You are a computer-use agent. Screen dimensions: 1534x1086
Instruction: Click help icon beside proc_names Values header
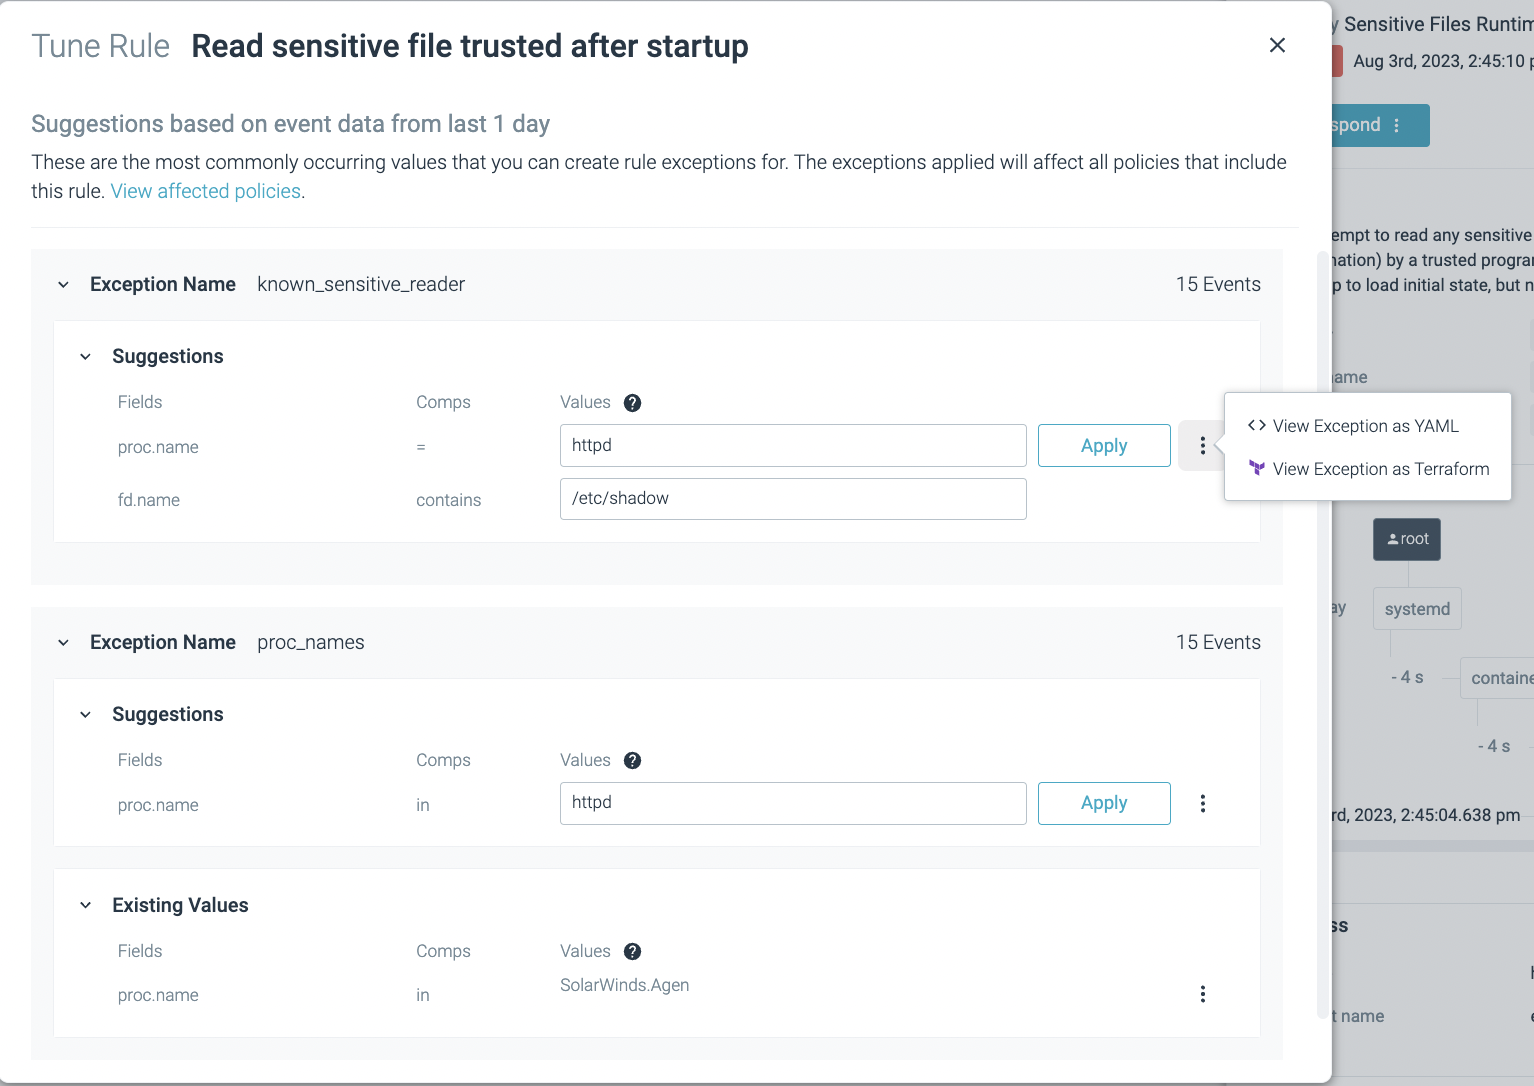point(632,761)
